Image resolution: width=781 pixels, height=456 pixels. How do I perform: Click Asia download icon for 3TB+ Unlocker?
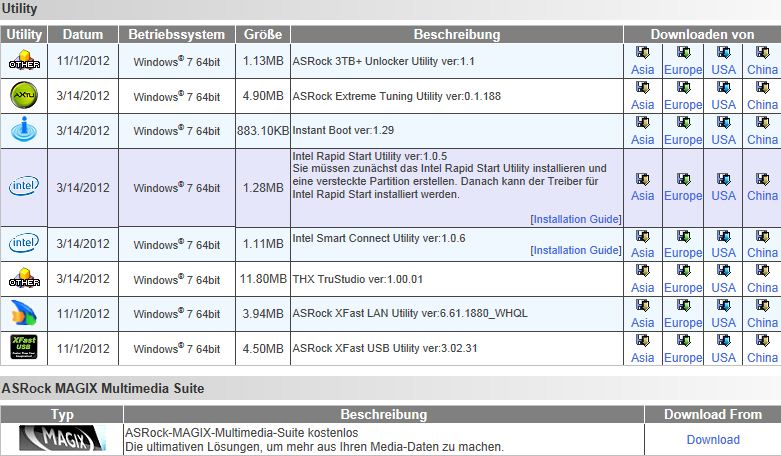click(x=643, y=52)
